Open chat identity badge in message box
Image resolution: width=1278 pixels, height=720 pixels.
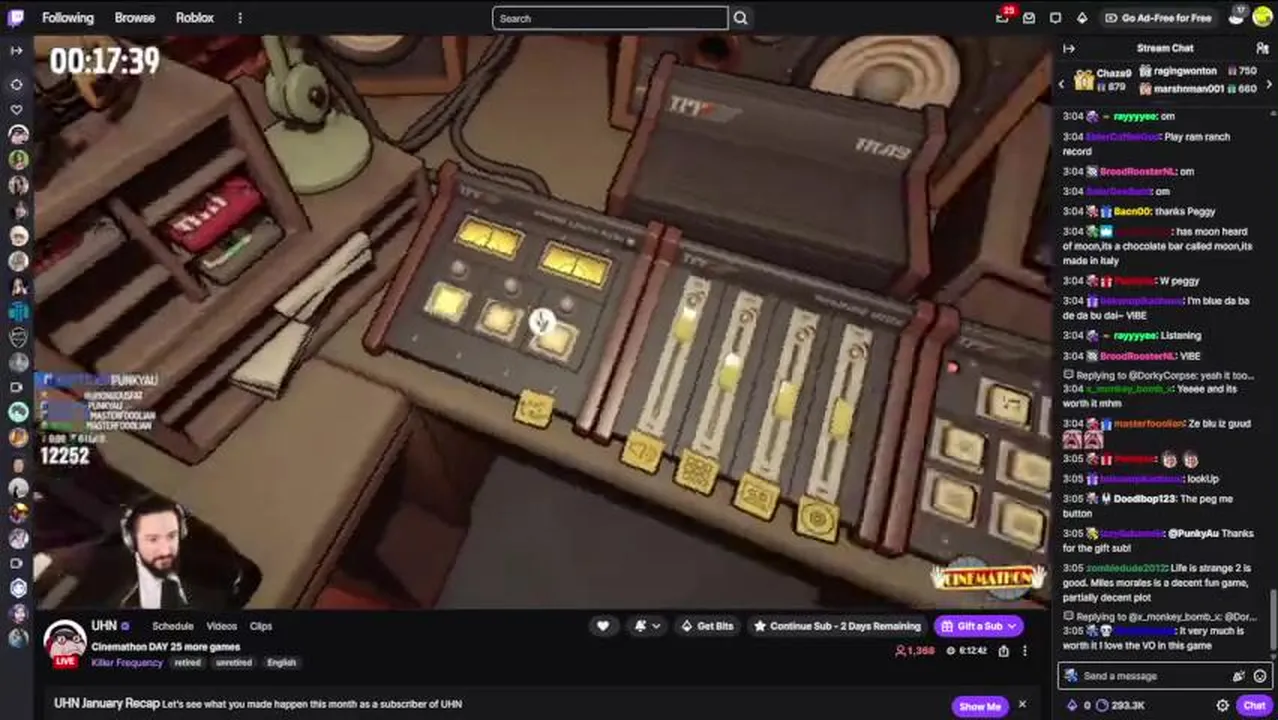coord(1071,676)
